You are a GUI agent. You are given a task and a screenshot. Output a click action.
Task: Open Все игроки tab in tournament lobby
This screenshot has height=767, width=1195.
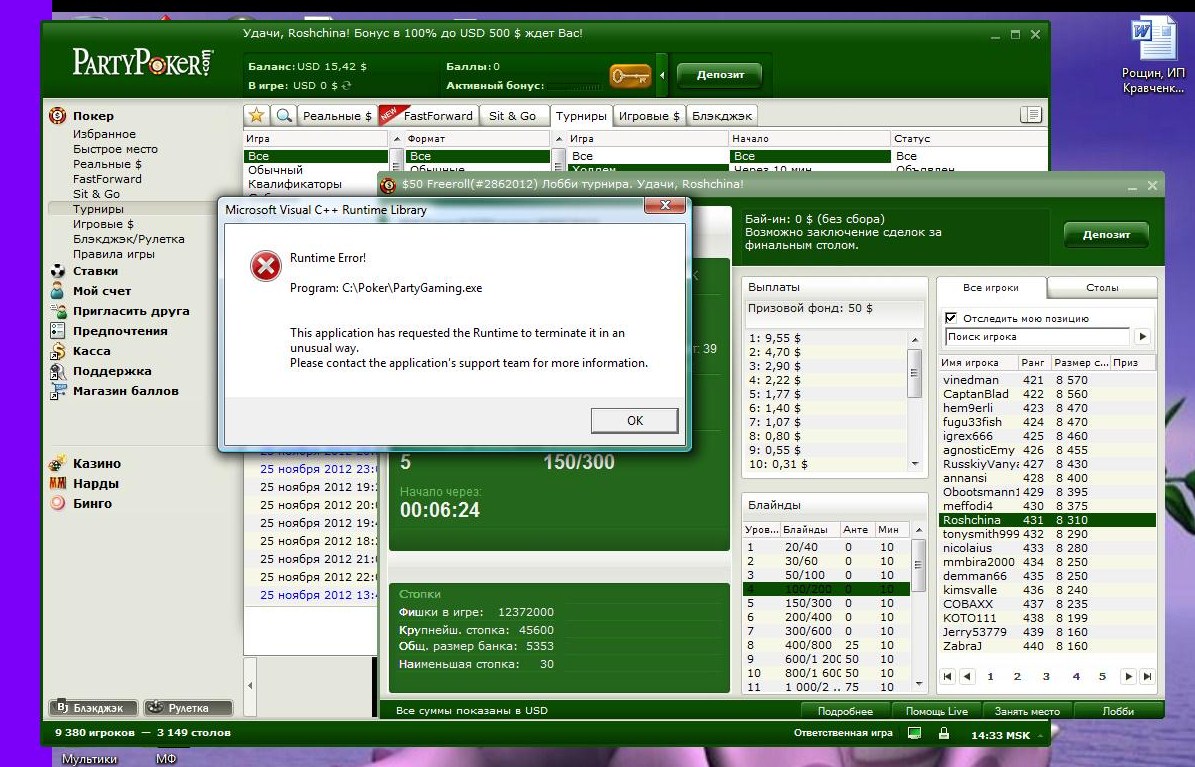[x=991, y=287]
